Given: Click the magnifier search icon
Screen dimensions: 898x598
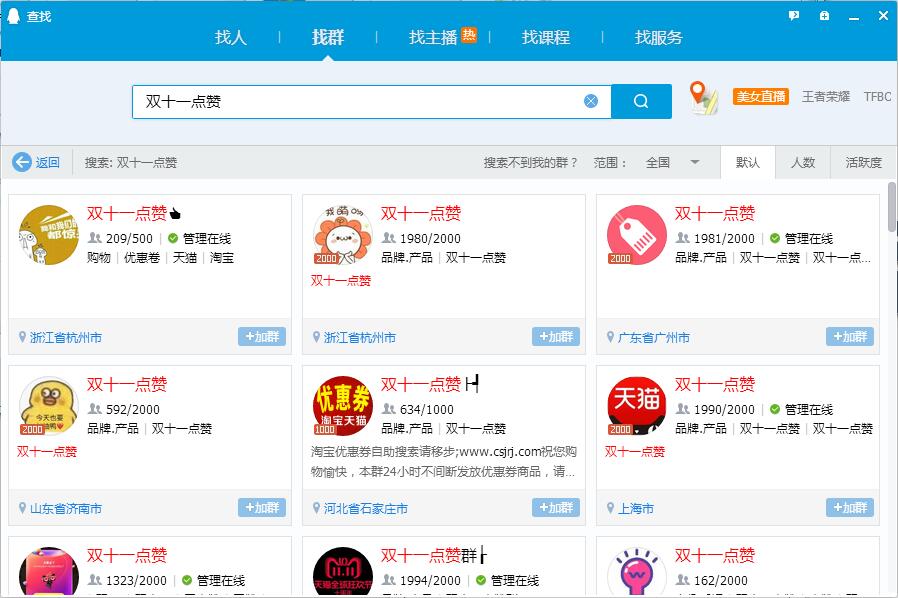Looking at the screenshot, I should coord(641,100).
